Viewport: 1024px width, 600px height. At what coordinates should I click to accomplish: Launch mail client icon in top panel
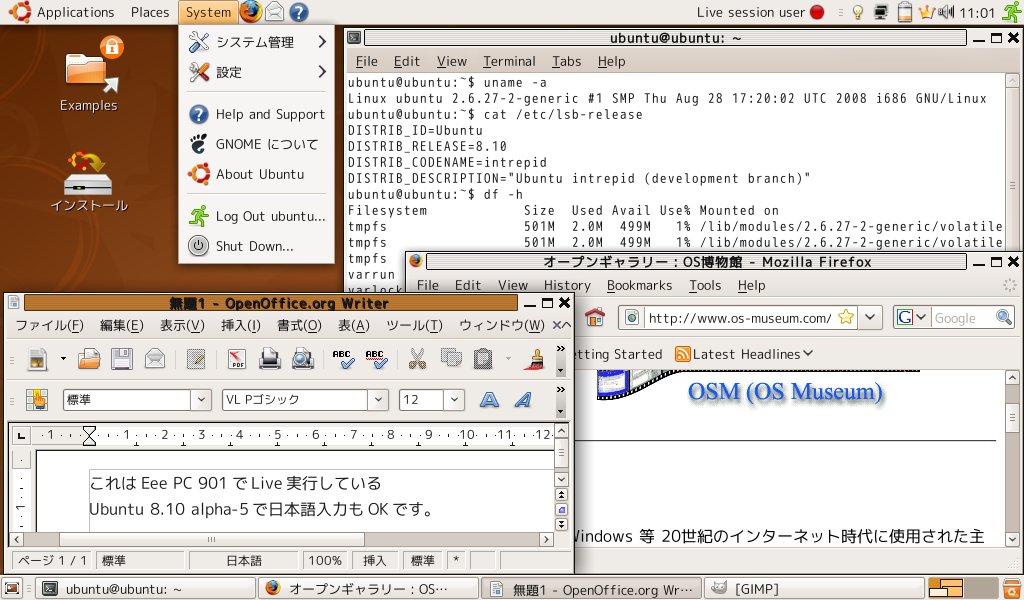(274, 12)
